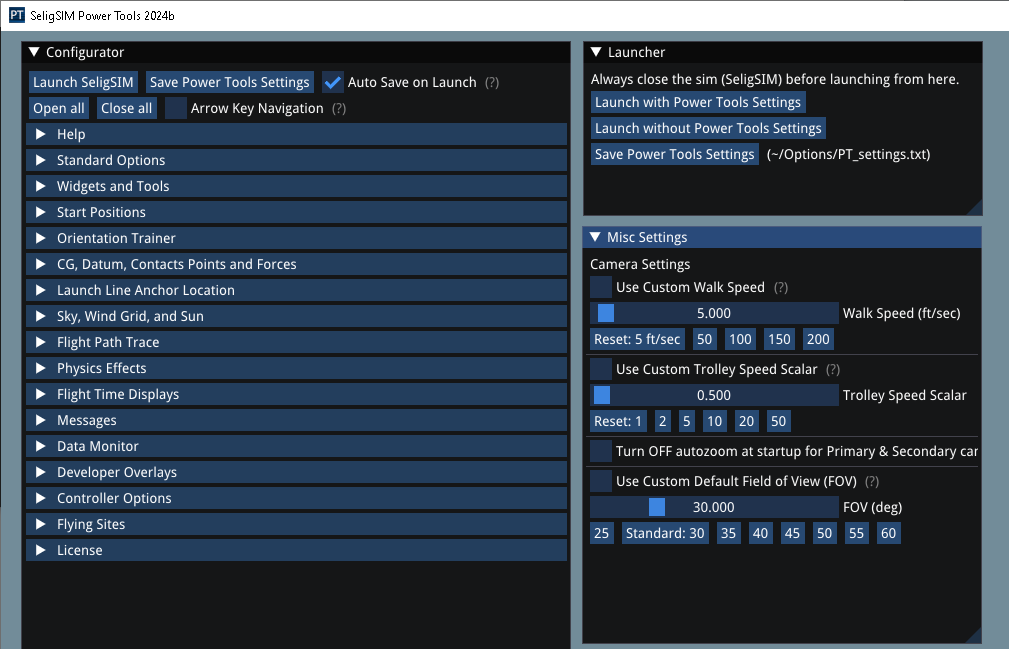
Task: Expand the Developer Overlays section
Action: [x=297, y=472]
